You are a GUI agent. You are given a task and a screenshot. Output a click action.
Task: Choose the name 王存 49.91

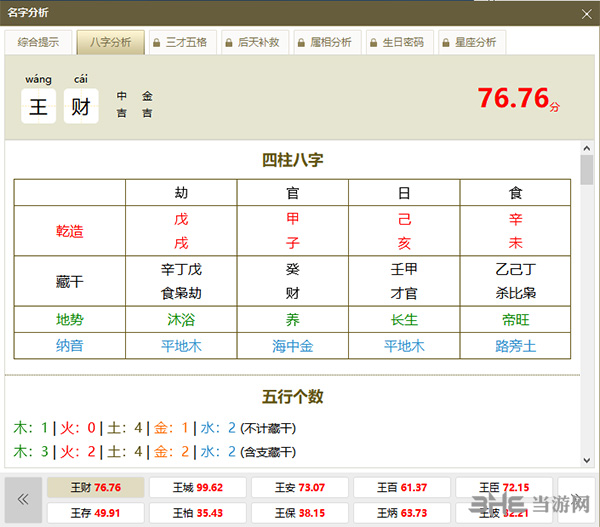point(96,513)
